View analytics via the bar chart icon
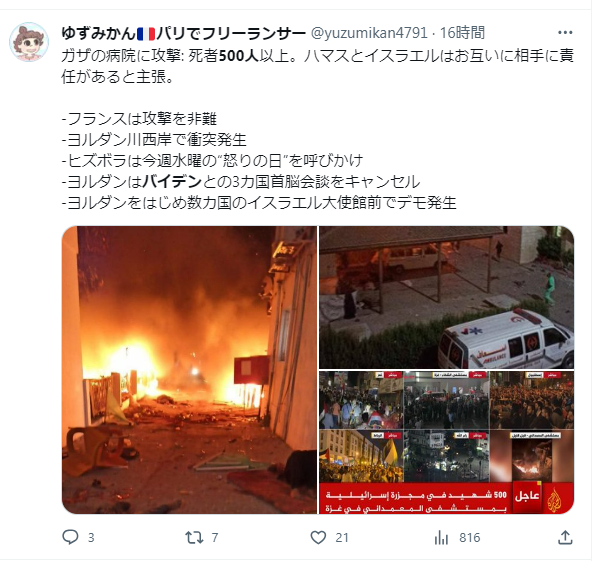Image resolution: width=609 pixels, height=561 pixels. [x=441, y=538]
